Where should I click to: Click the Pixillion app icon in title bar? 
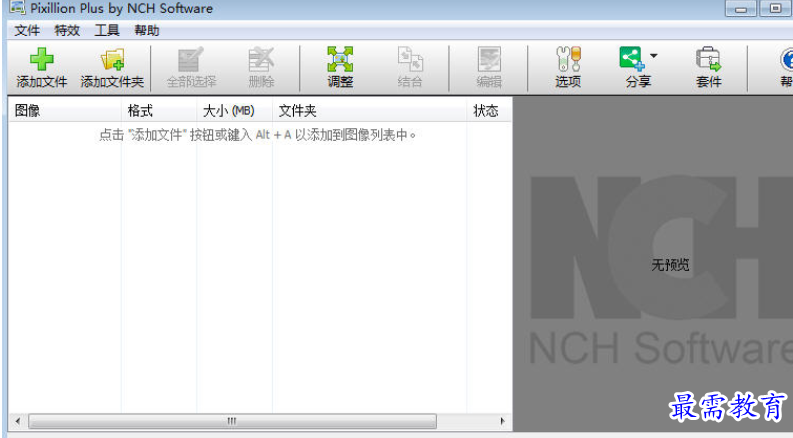17,8
